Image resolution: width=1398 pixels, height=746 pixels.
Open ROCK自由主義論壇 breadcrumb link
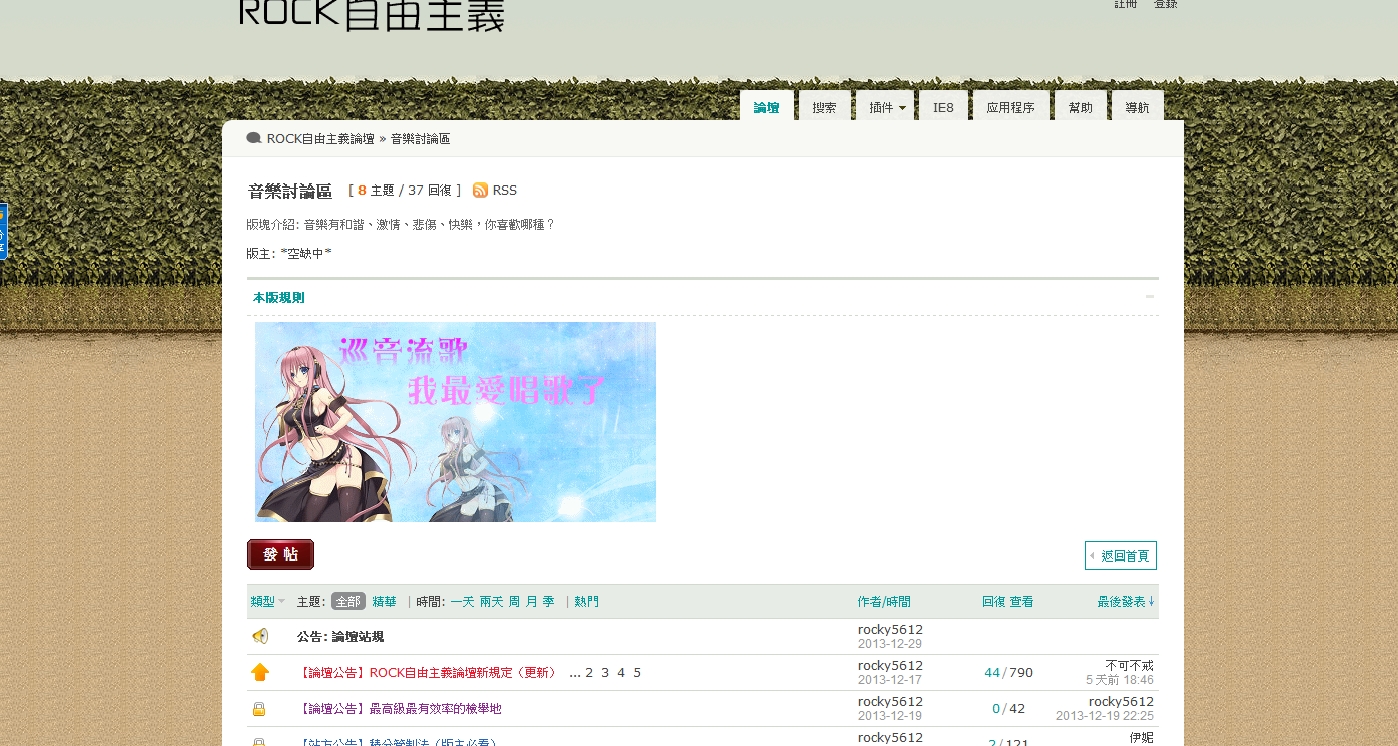coord(320,139)
